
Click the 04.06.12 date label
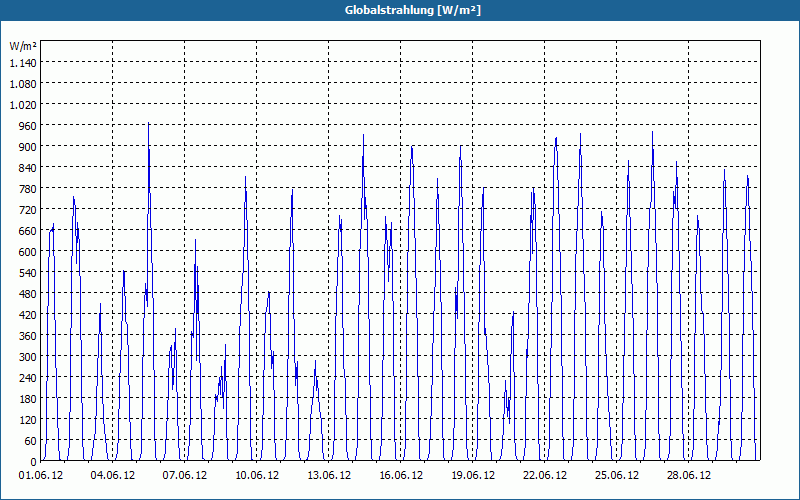click(x=113, y=476)
